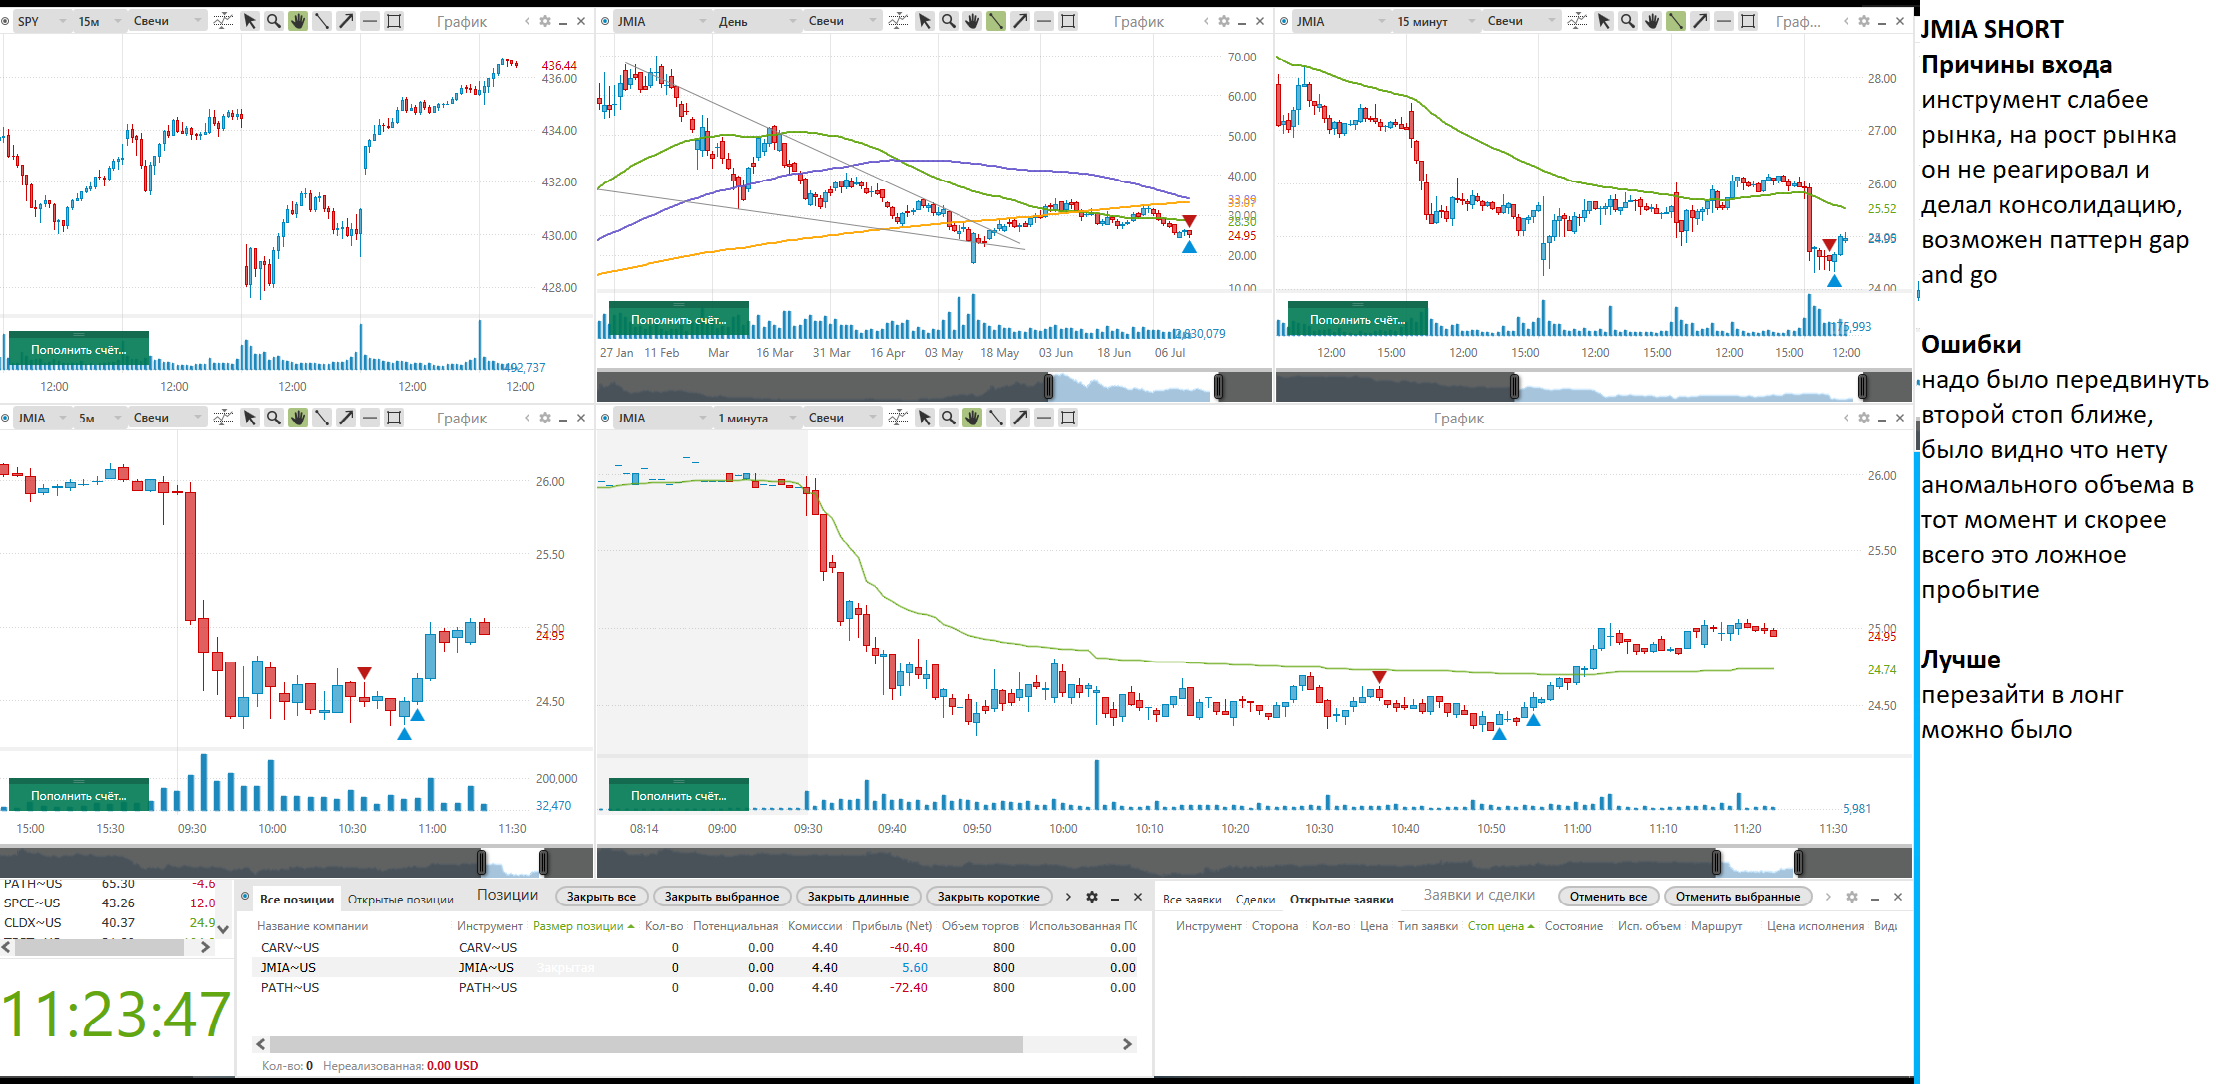Click Закрыть длинные button

pos(858,897)
